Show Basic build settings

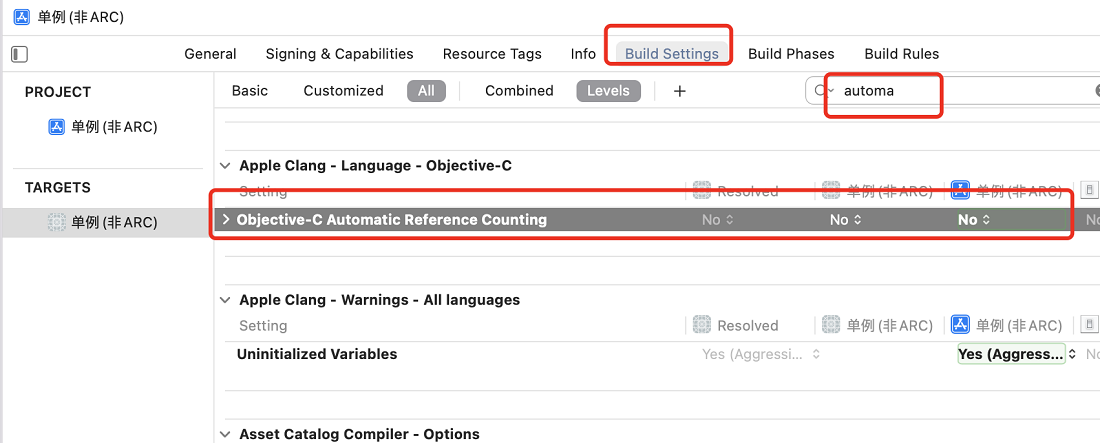pyautogui.click(x=250, y=91)
